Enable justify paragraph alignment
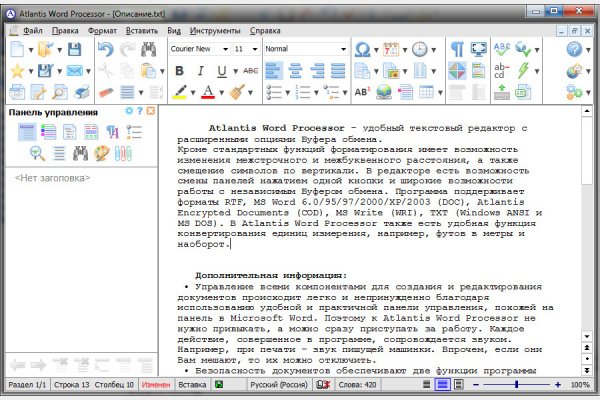This screenshot has height=400, width=600. point(338,71)
